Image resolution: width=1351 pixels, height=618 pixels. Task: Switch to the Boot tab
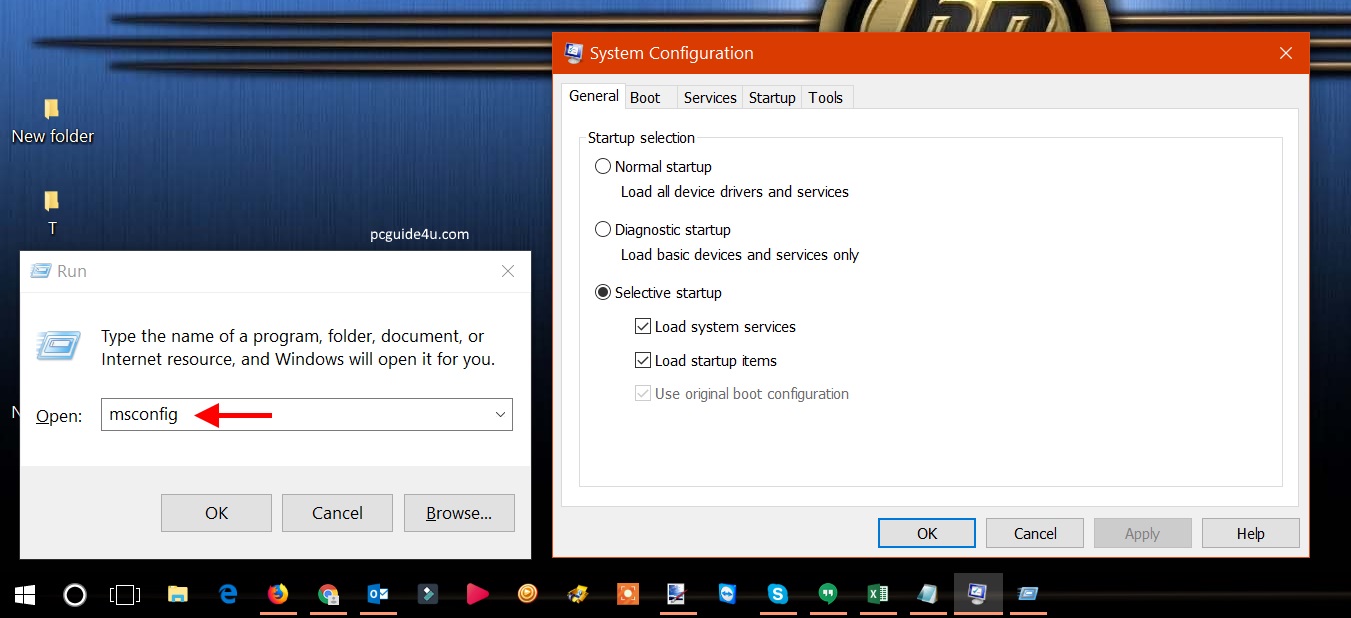click(x=645, y=97)
